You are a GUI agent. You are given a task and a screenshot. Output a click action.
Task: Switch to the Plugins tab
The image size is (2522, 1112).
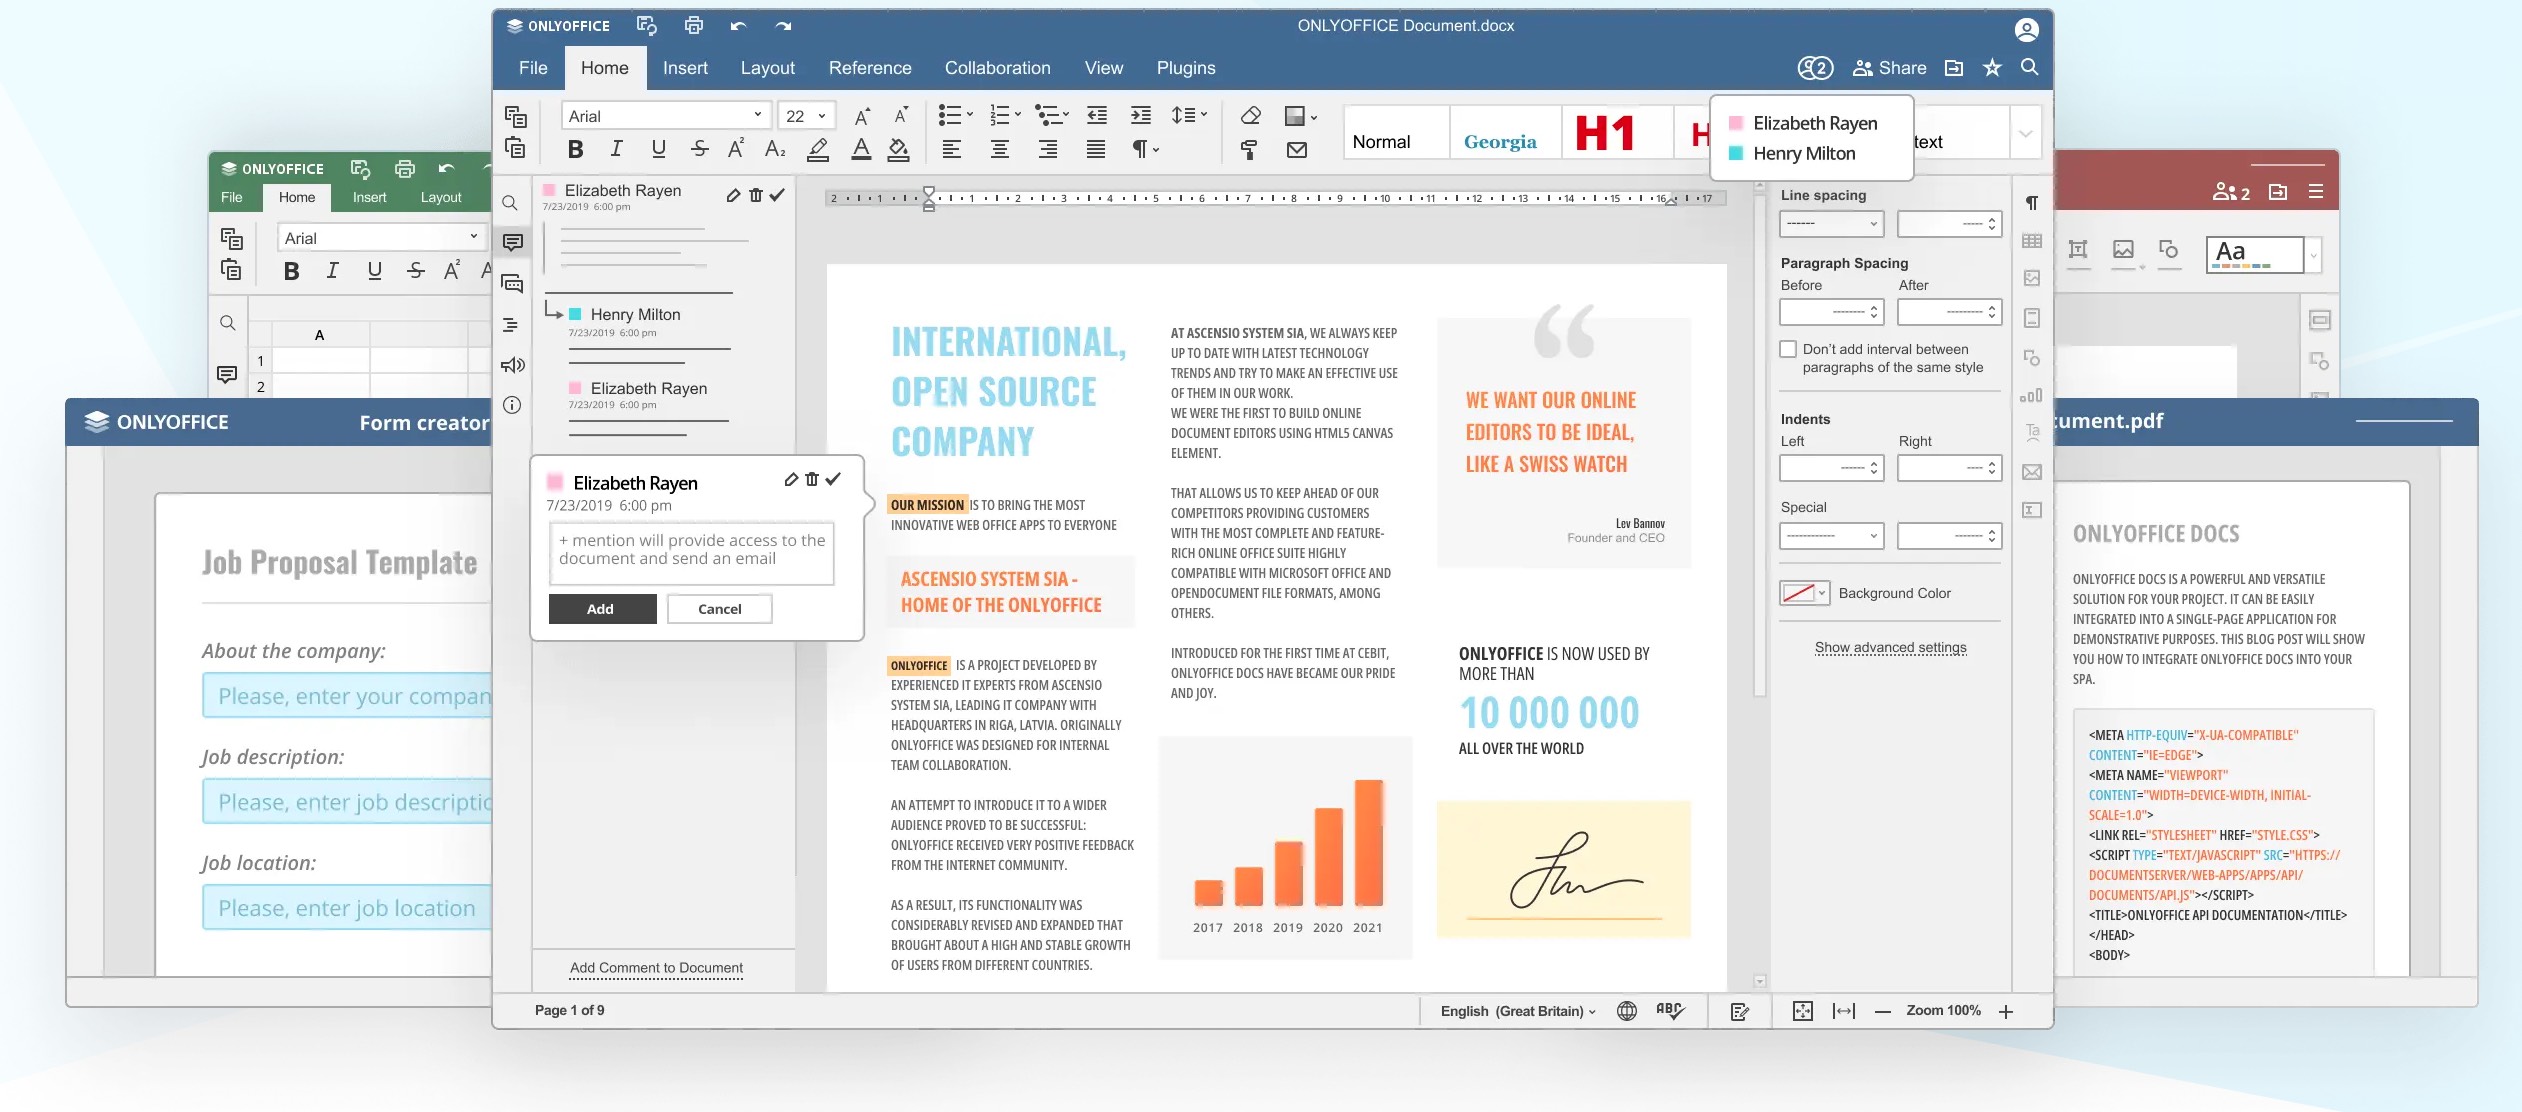(1186, 68)
